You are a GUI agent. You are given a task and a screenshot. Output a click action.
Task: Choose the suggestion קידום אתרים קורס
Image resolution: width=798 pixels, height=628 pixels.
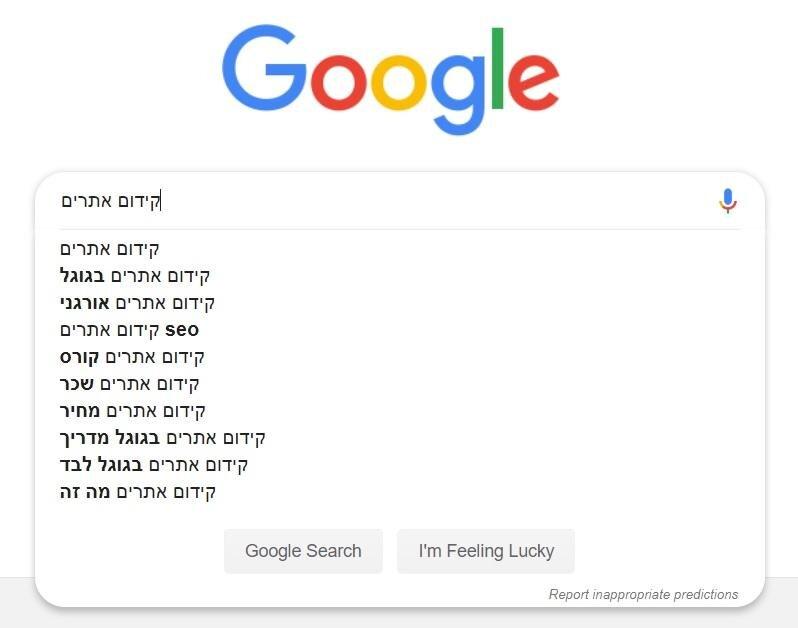133,356
